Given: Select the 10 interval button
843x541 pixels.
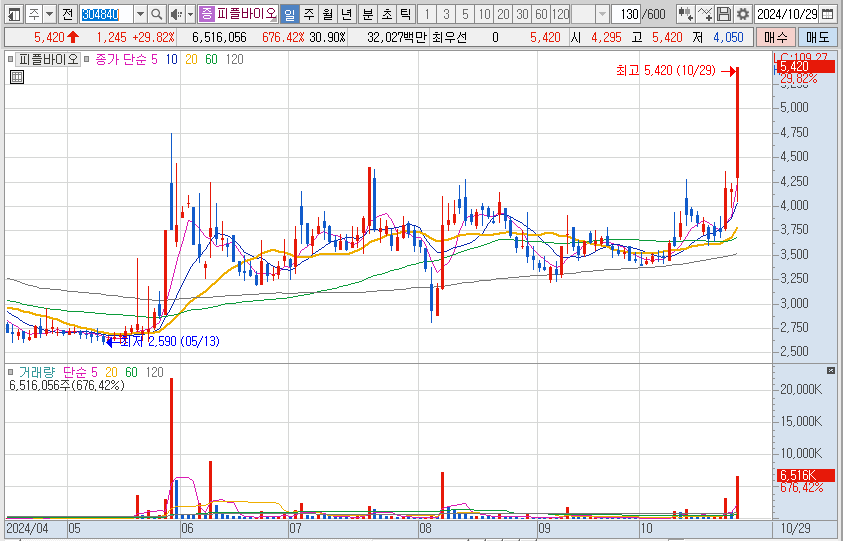Looking at the screenshot, I should 484,14.
